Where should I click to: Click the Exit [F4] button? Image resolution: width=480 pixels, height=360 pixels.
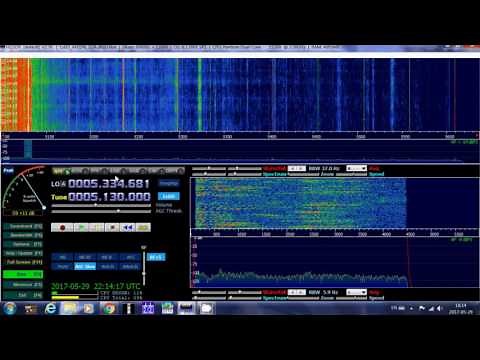point(23,295)
